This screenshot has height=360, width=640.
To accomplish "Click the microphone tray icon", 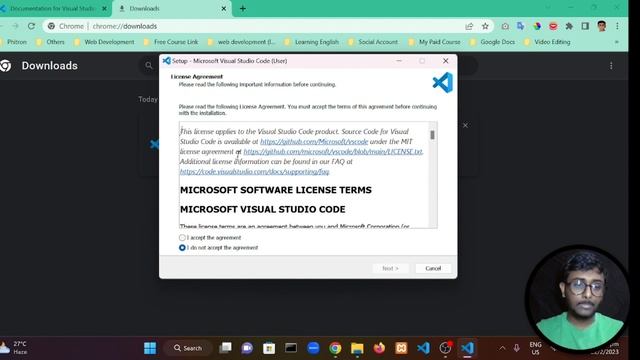I will tap(516, 348).
